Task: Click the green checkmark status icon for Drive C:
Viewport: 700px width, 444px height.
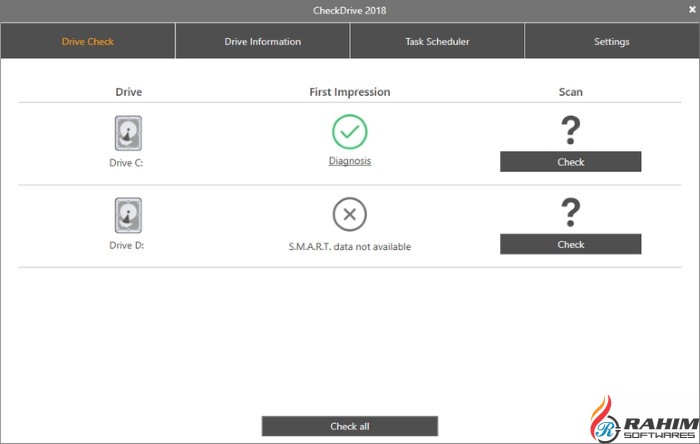Action: click(350, 132)
